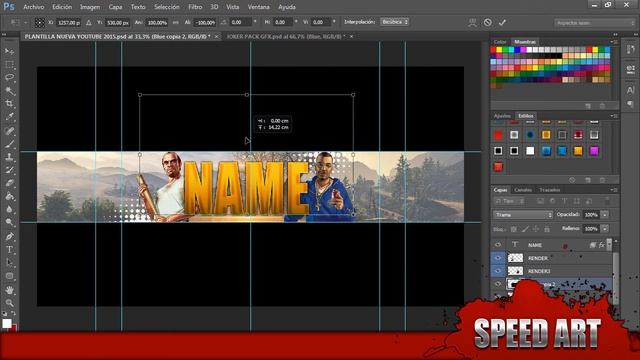The image size is (640, 360).
Task: Switch to the Ajustes panel tab
Action: 502,116
